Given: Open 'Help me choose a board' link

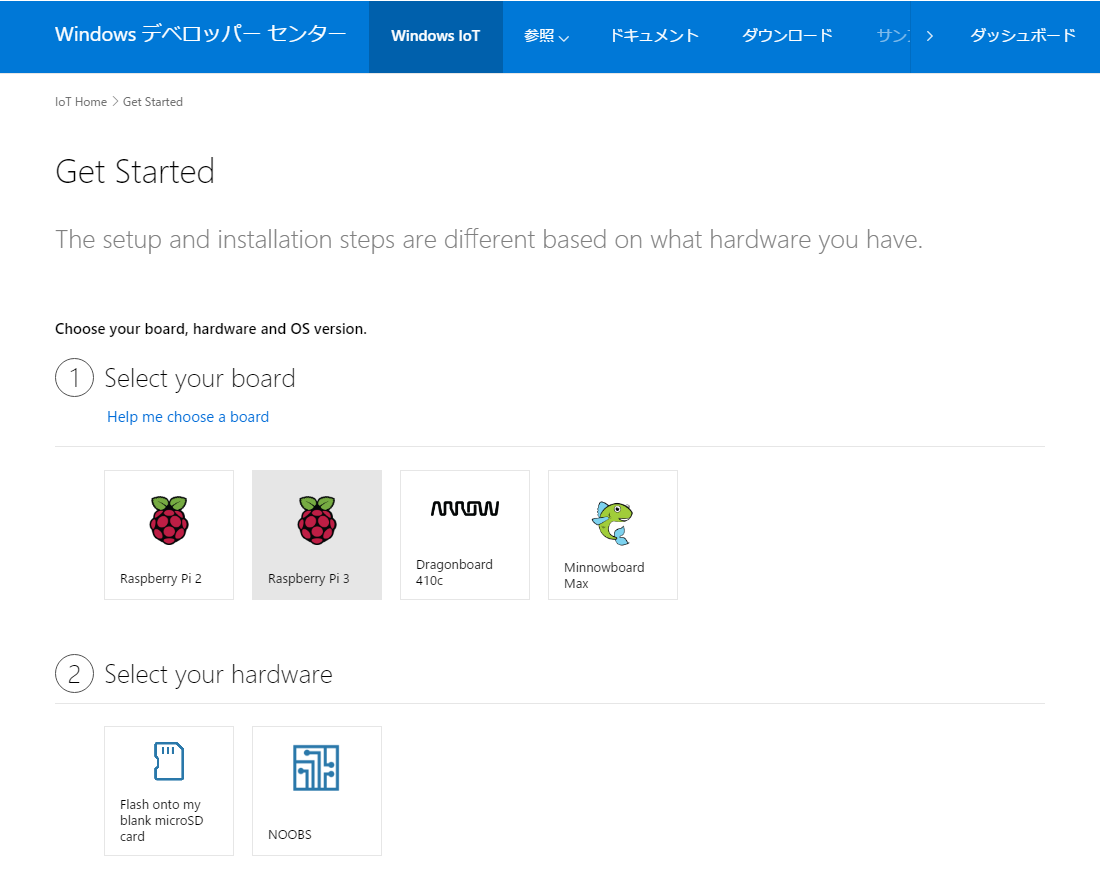Looking at the screenshot, I should tap(188, 417).
